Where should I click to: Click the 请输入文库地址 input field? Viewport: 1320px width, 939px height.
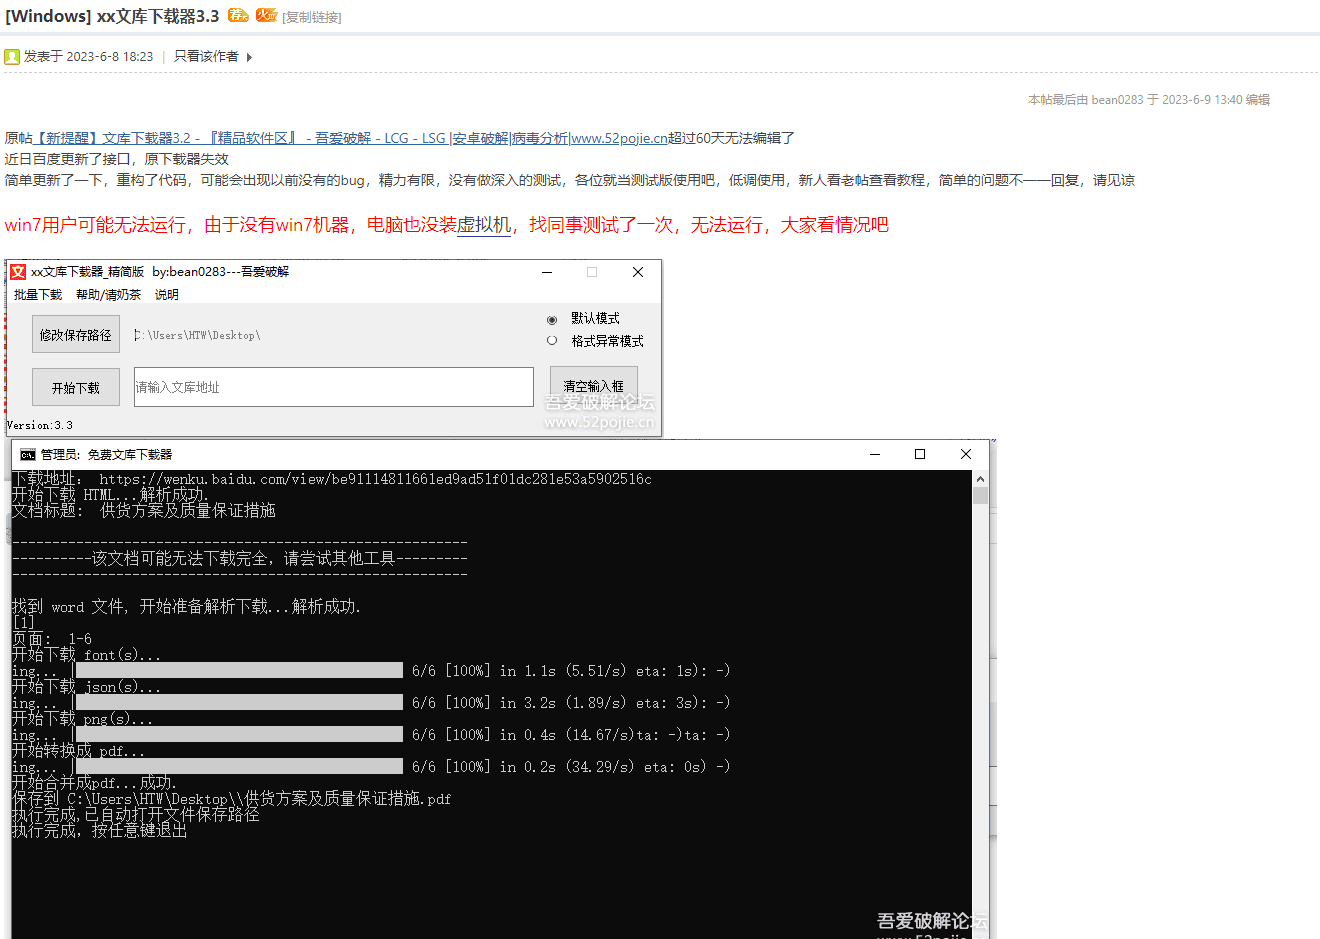(x=334, y=387)
